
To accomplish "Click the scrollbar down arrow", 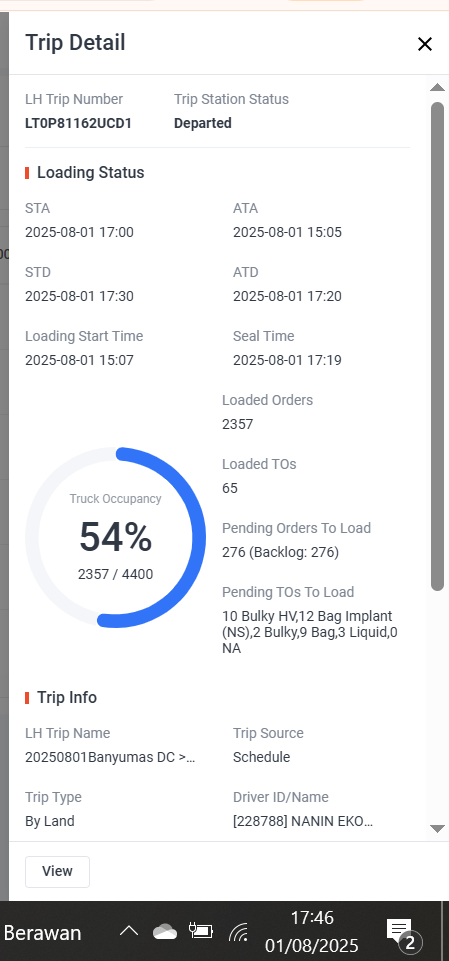I will (x=437, y=829).
